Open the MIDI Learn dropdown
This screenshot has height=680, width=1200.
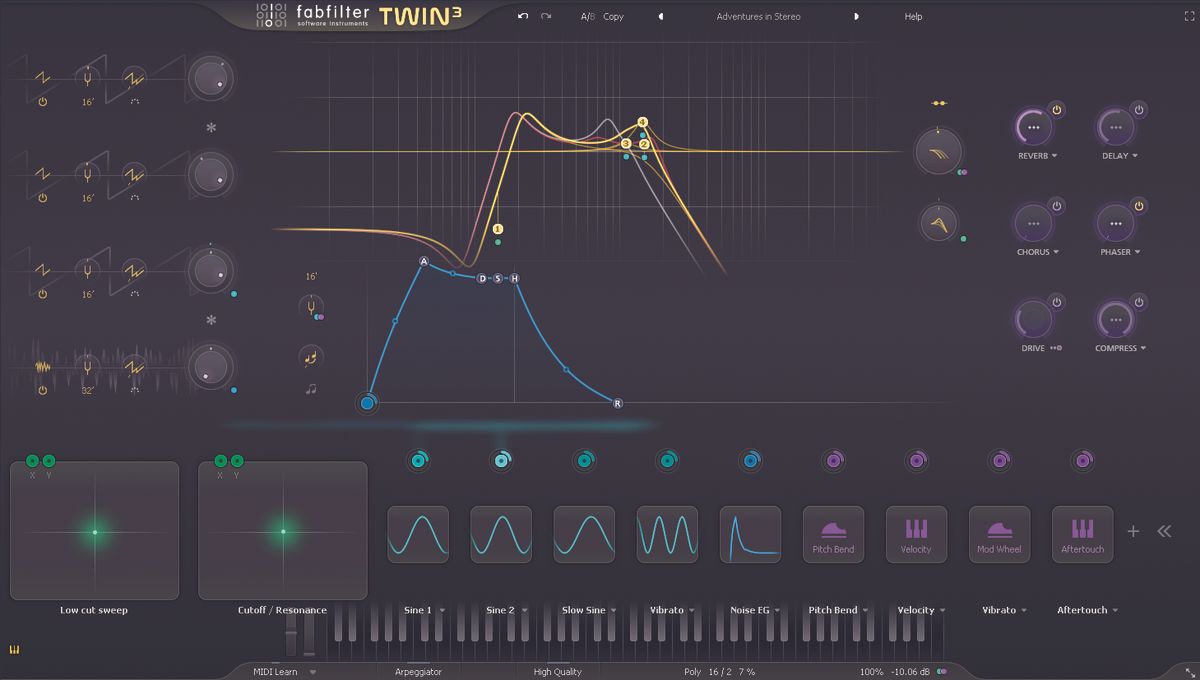pyautogui.click(x=282, y=672)
